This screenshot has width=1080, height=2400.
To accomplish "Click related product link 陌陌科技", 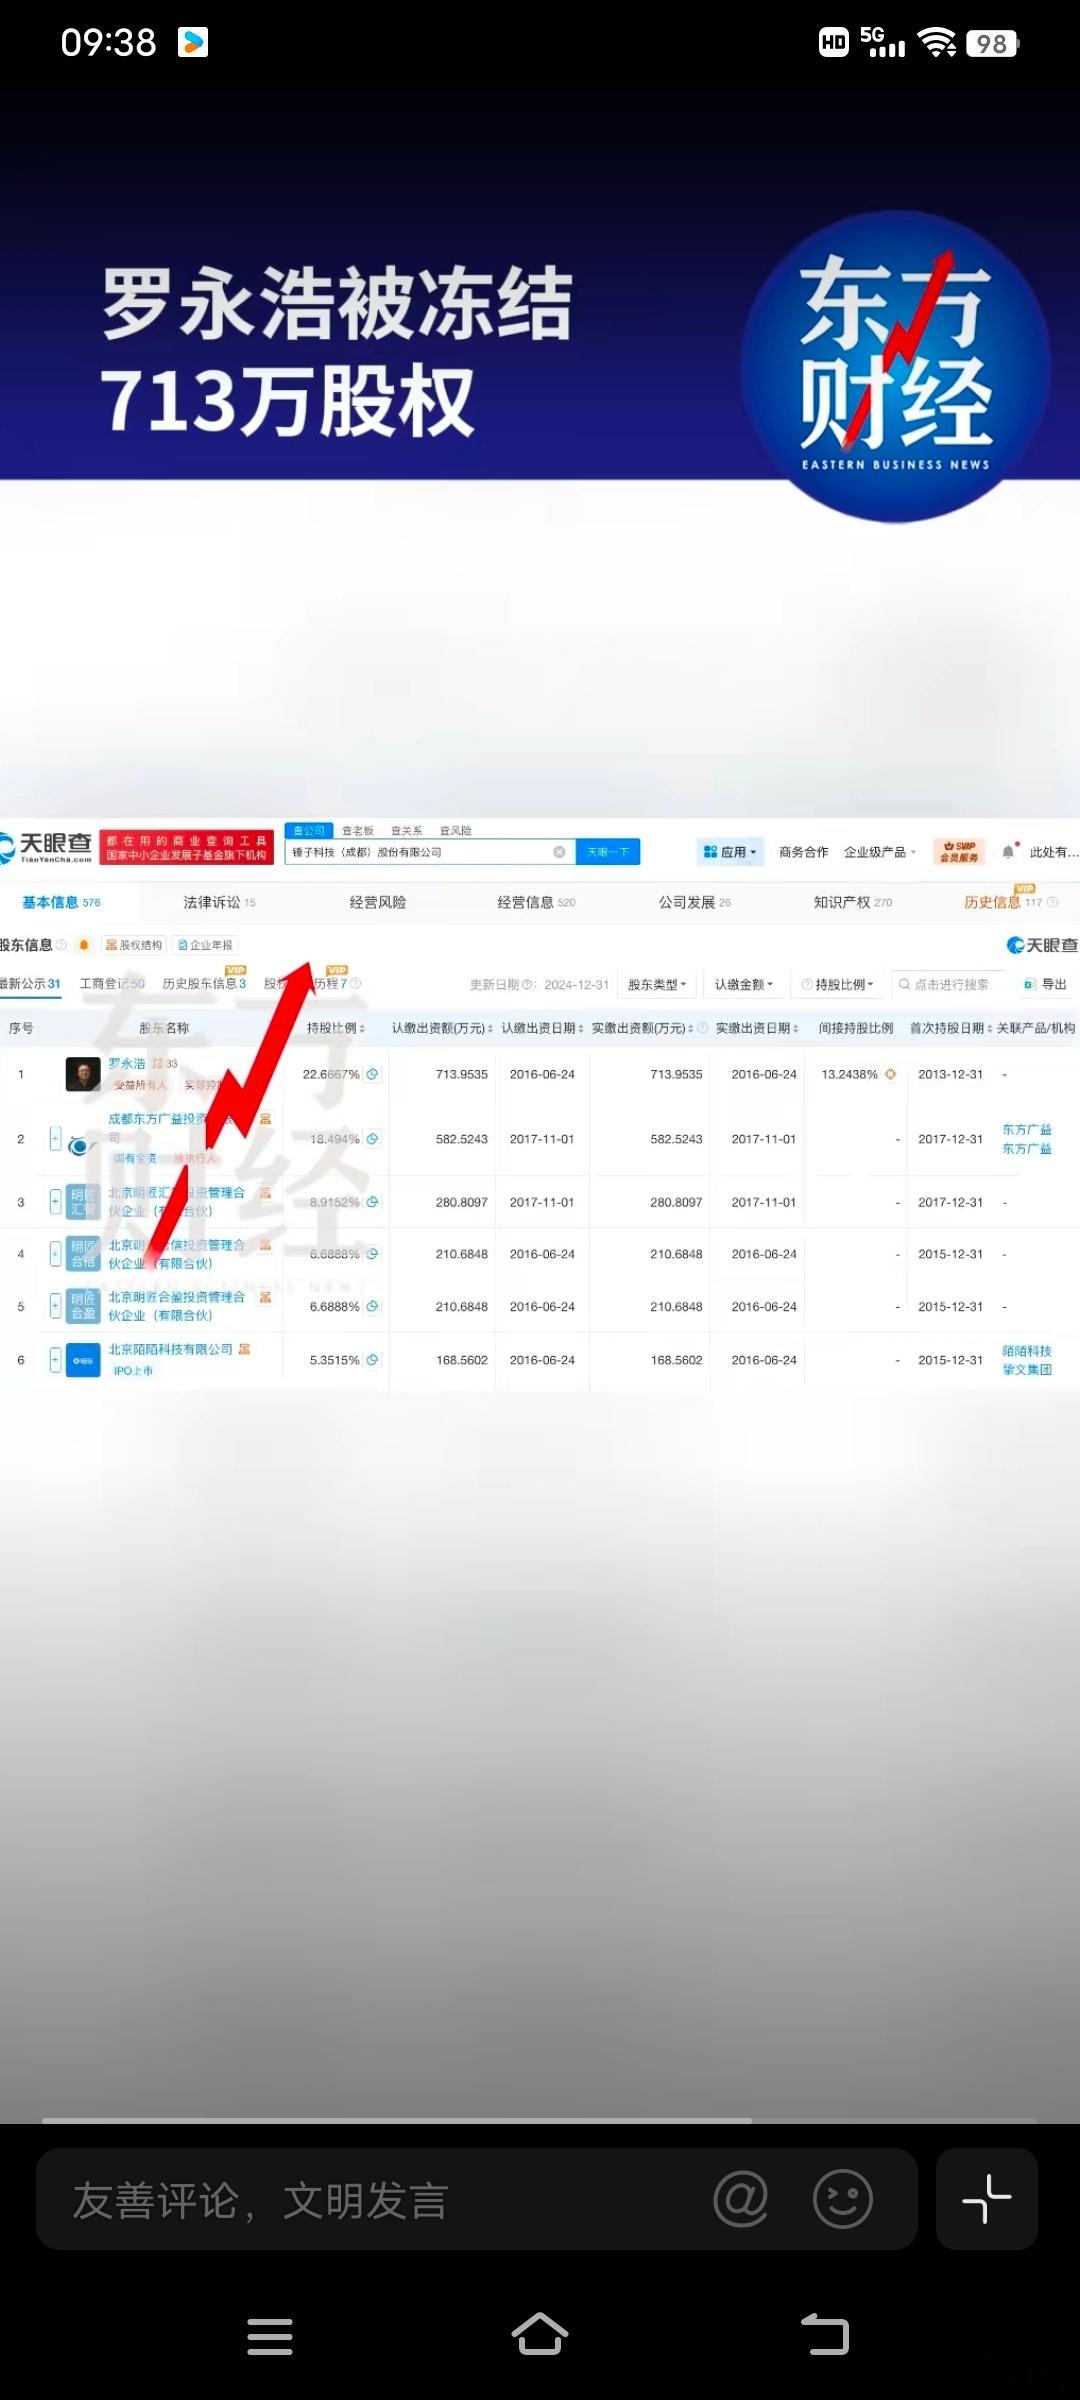I will 1027,1351.
